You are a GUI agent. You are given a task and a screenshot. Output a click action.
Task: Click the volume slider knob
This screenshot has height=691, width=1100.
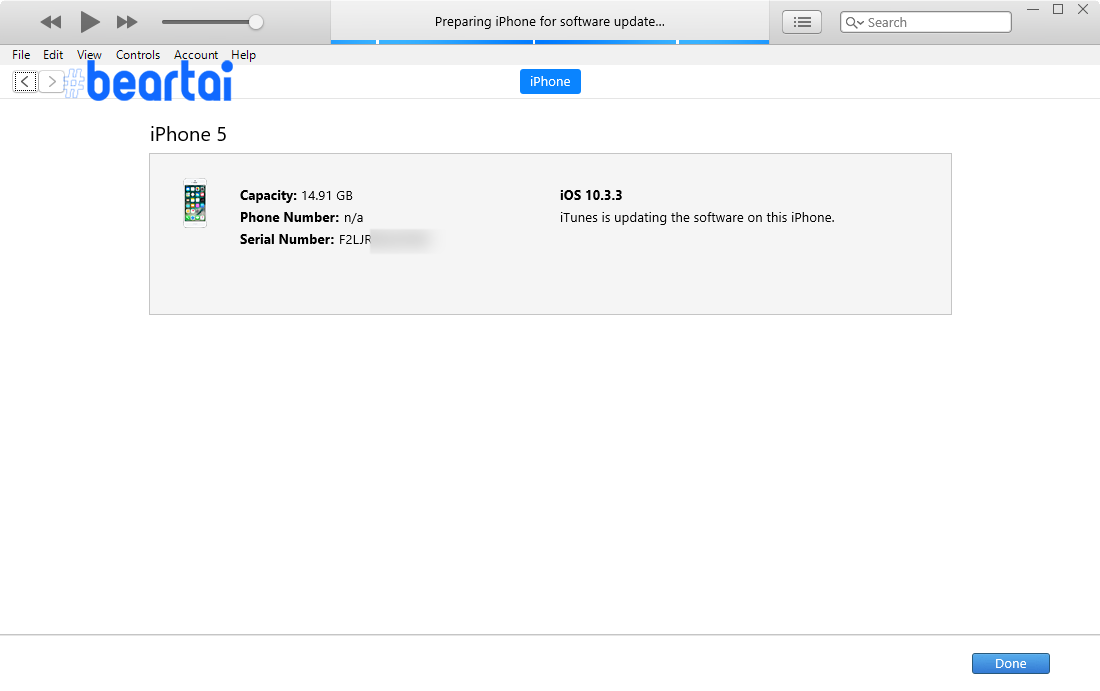click(x=256, y=22)
